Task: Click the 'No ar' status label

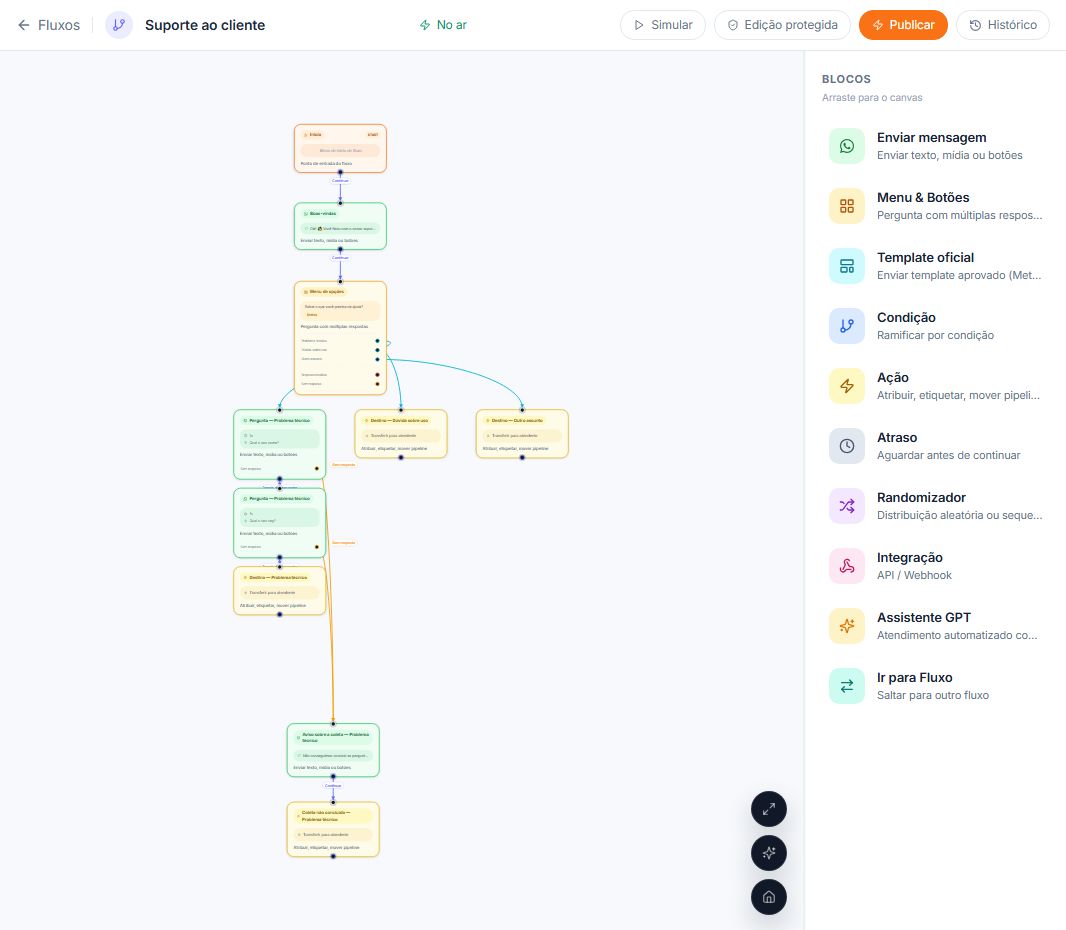Action: click(443, 25)
